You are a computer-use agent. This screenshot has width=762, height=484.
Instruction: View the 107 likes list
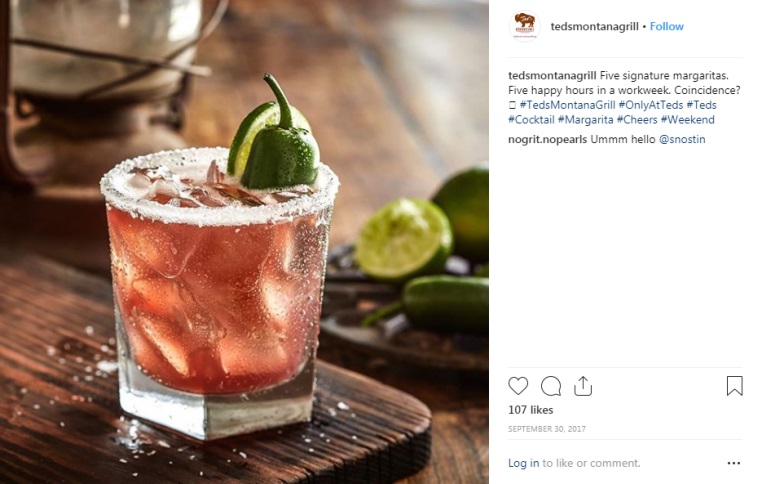531,410
